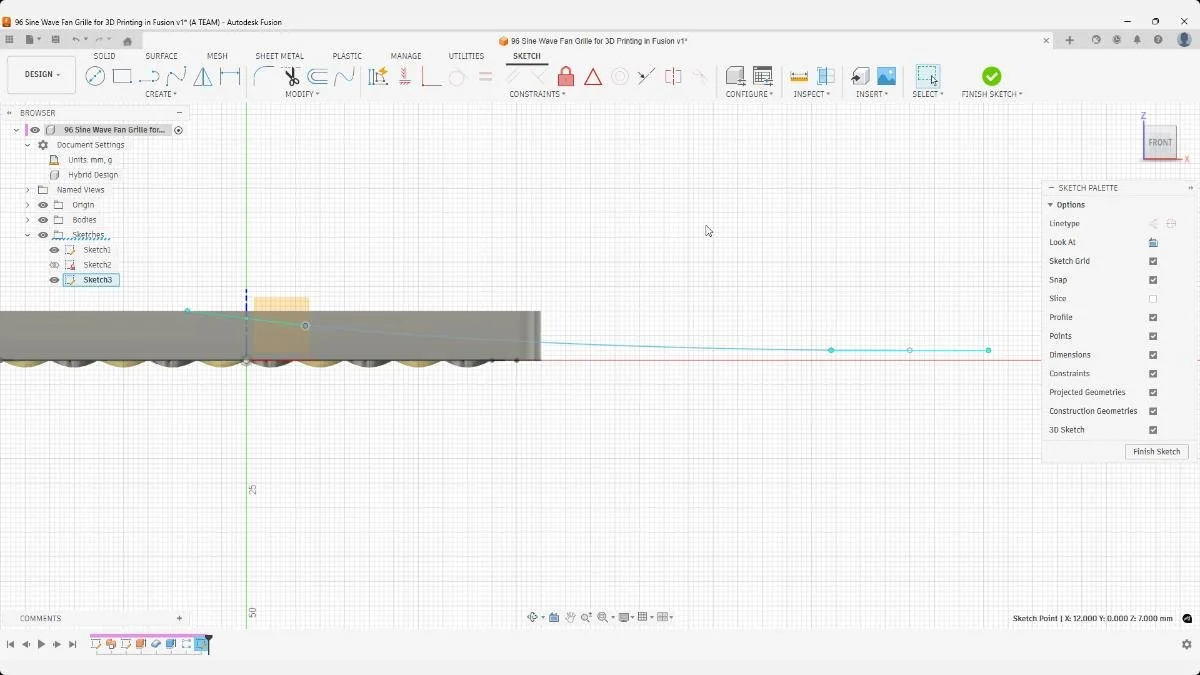Click the Orbit icon in navigation bar
The image size is (1200, 675).
click(x=533, y=617)
